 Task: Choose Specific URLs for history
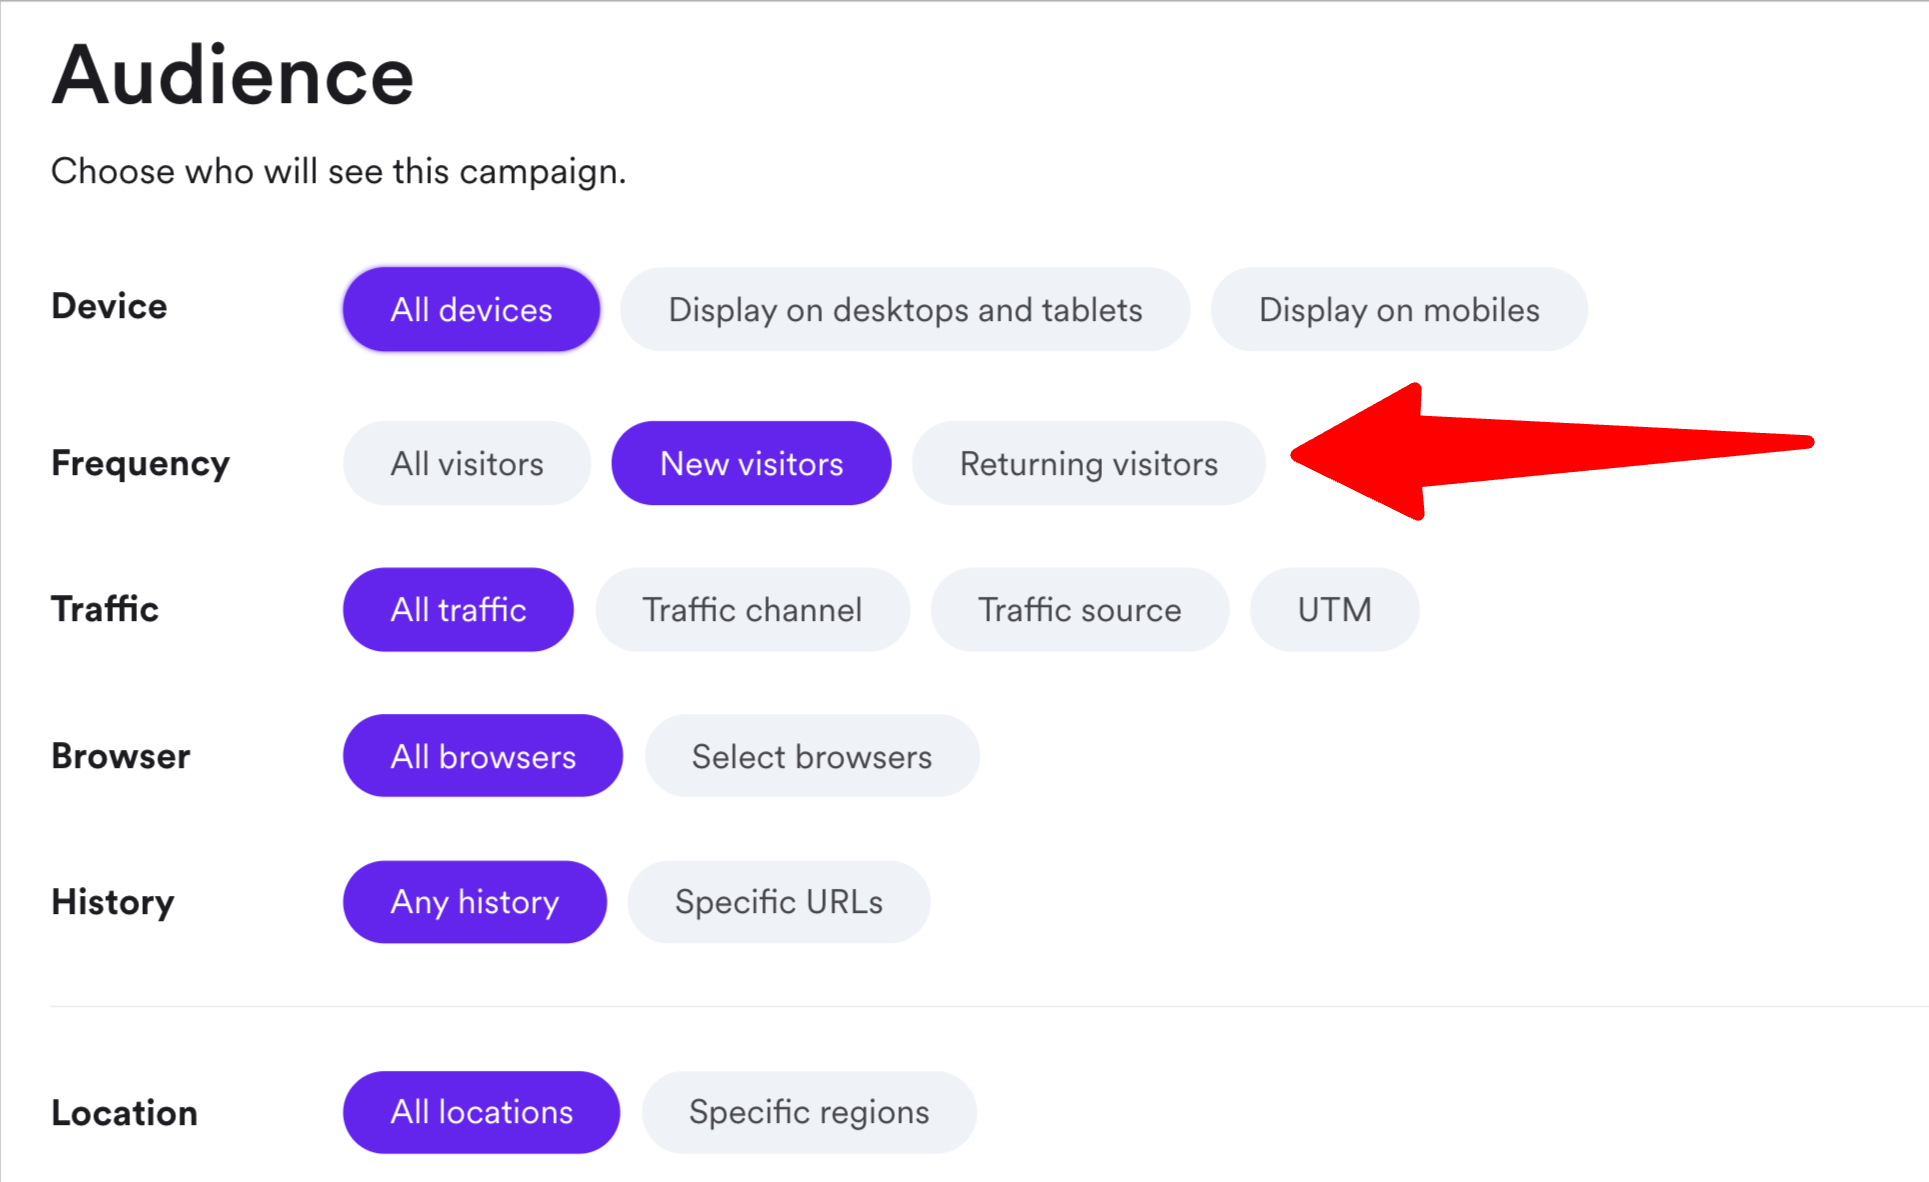pyautogui.click(x=778, y=902)
